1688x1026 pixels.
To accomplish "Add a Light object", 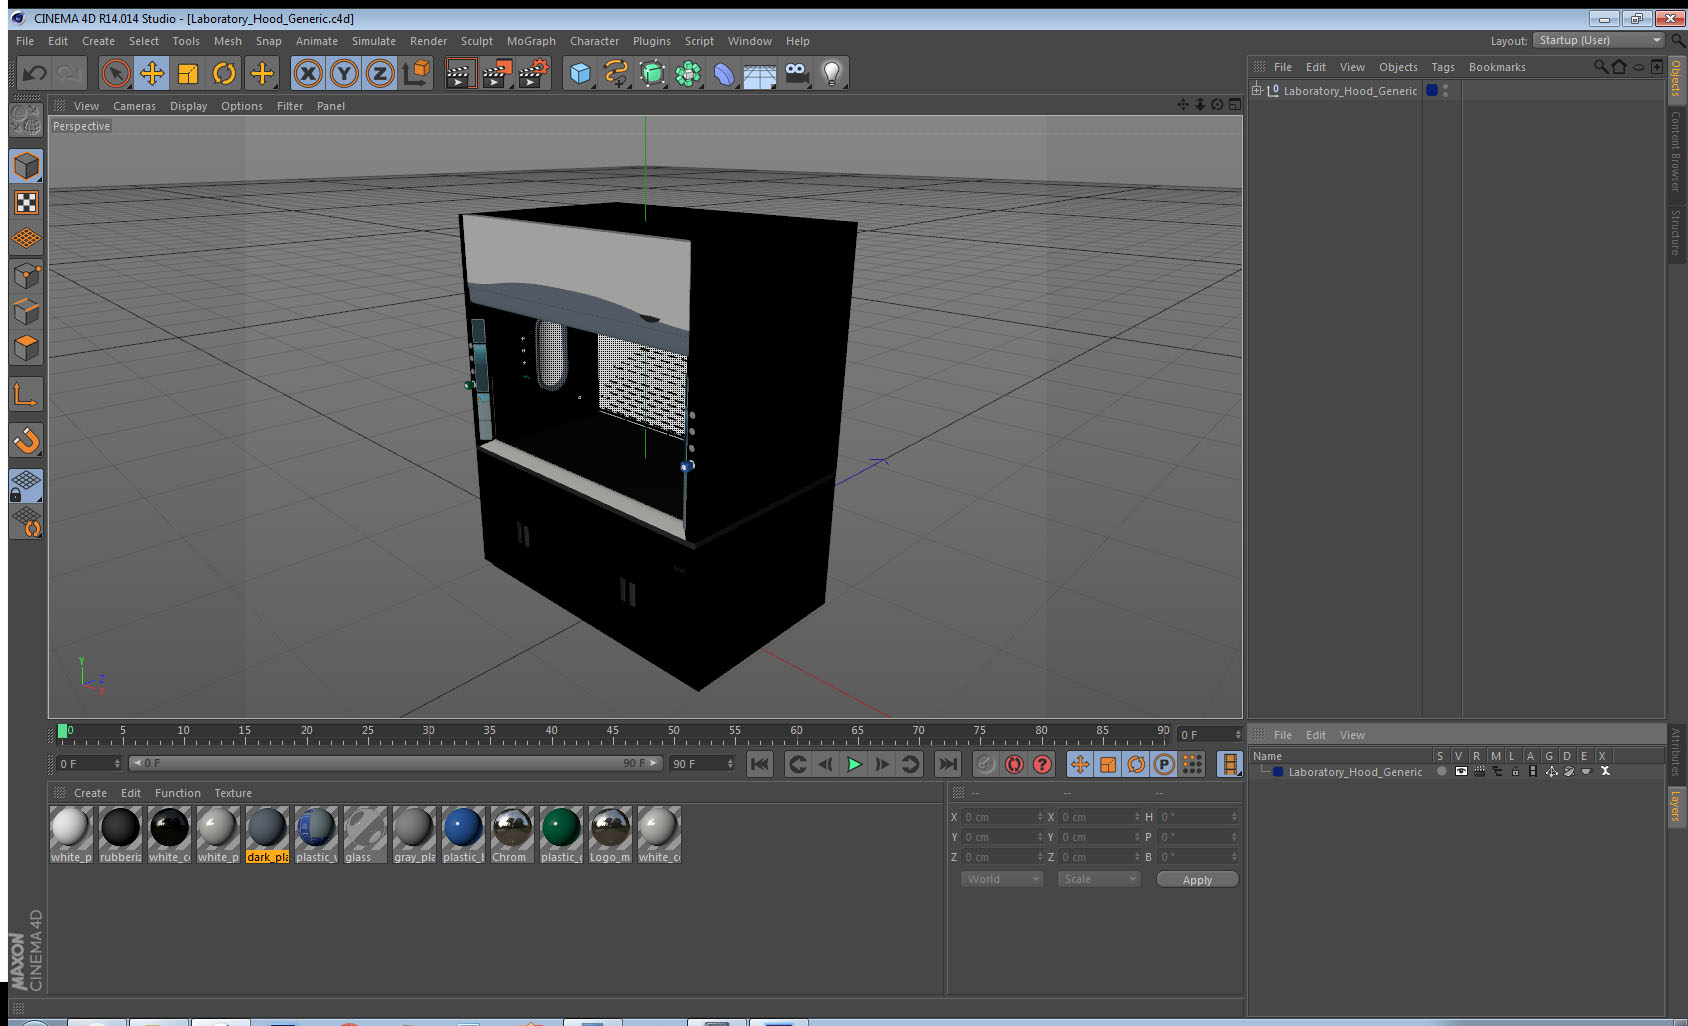I will click(832, 73).
